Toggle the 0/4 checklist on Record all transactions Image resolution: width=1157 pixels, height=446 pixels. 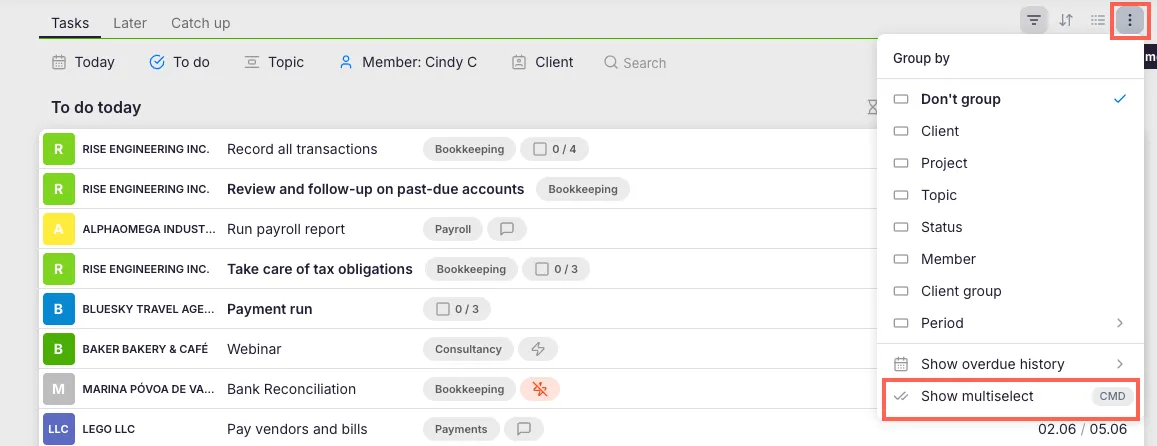[556, 149]
